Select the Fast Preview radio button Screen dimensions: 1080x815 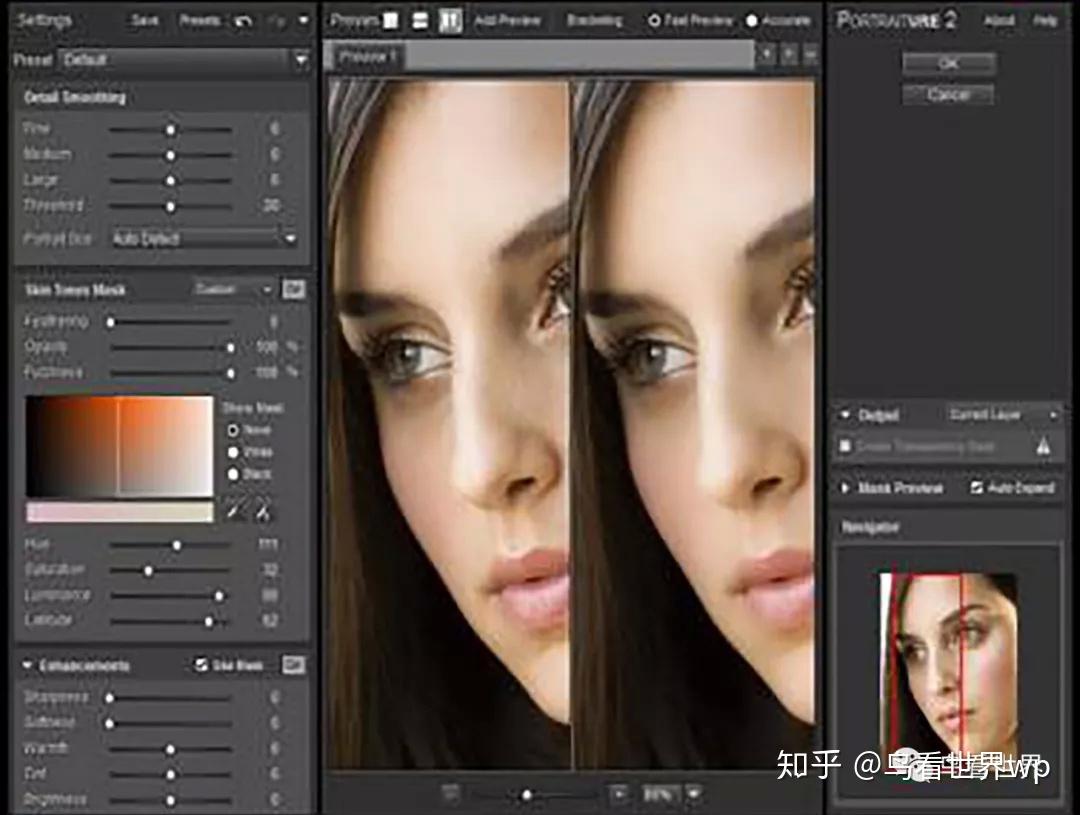657,19
